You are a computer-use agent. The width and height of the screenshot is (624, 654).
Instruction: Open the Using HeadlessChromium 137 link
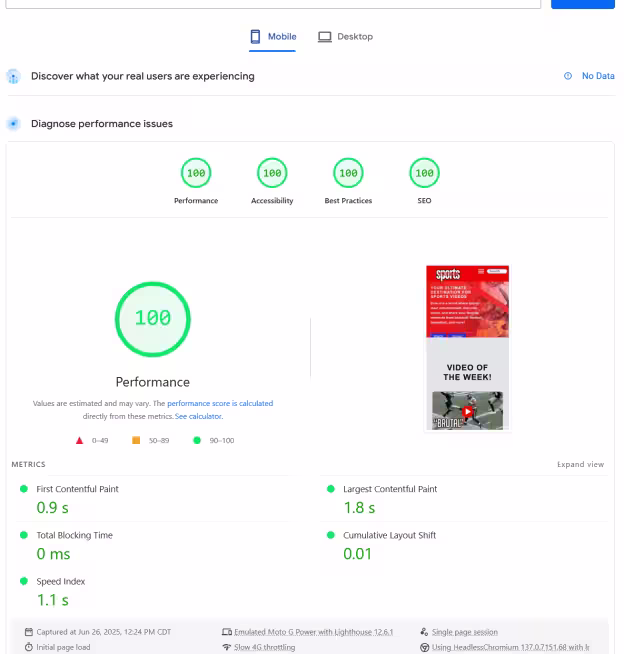coord(511,647)
